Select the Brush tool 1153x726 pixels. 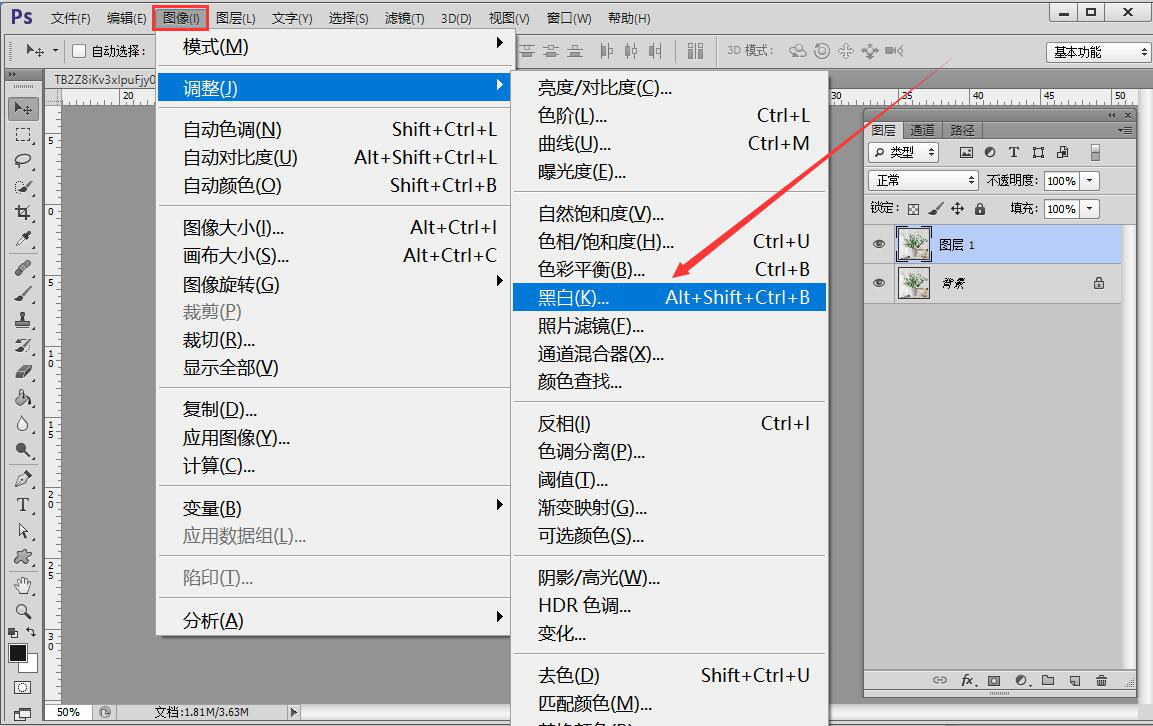pyautogui.click(x=24, y=294)
